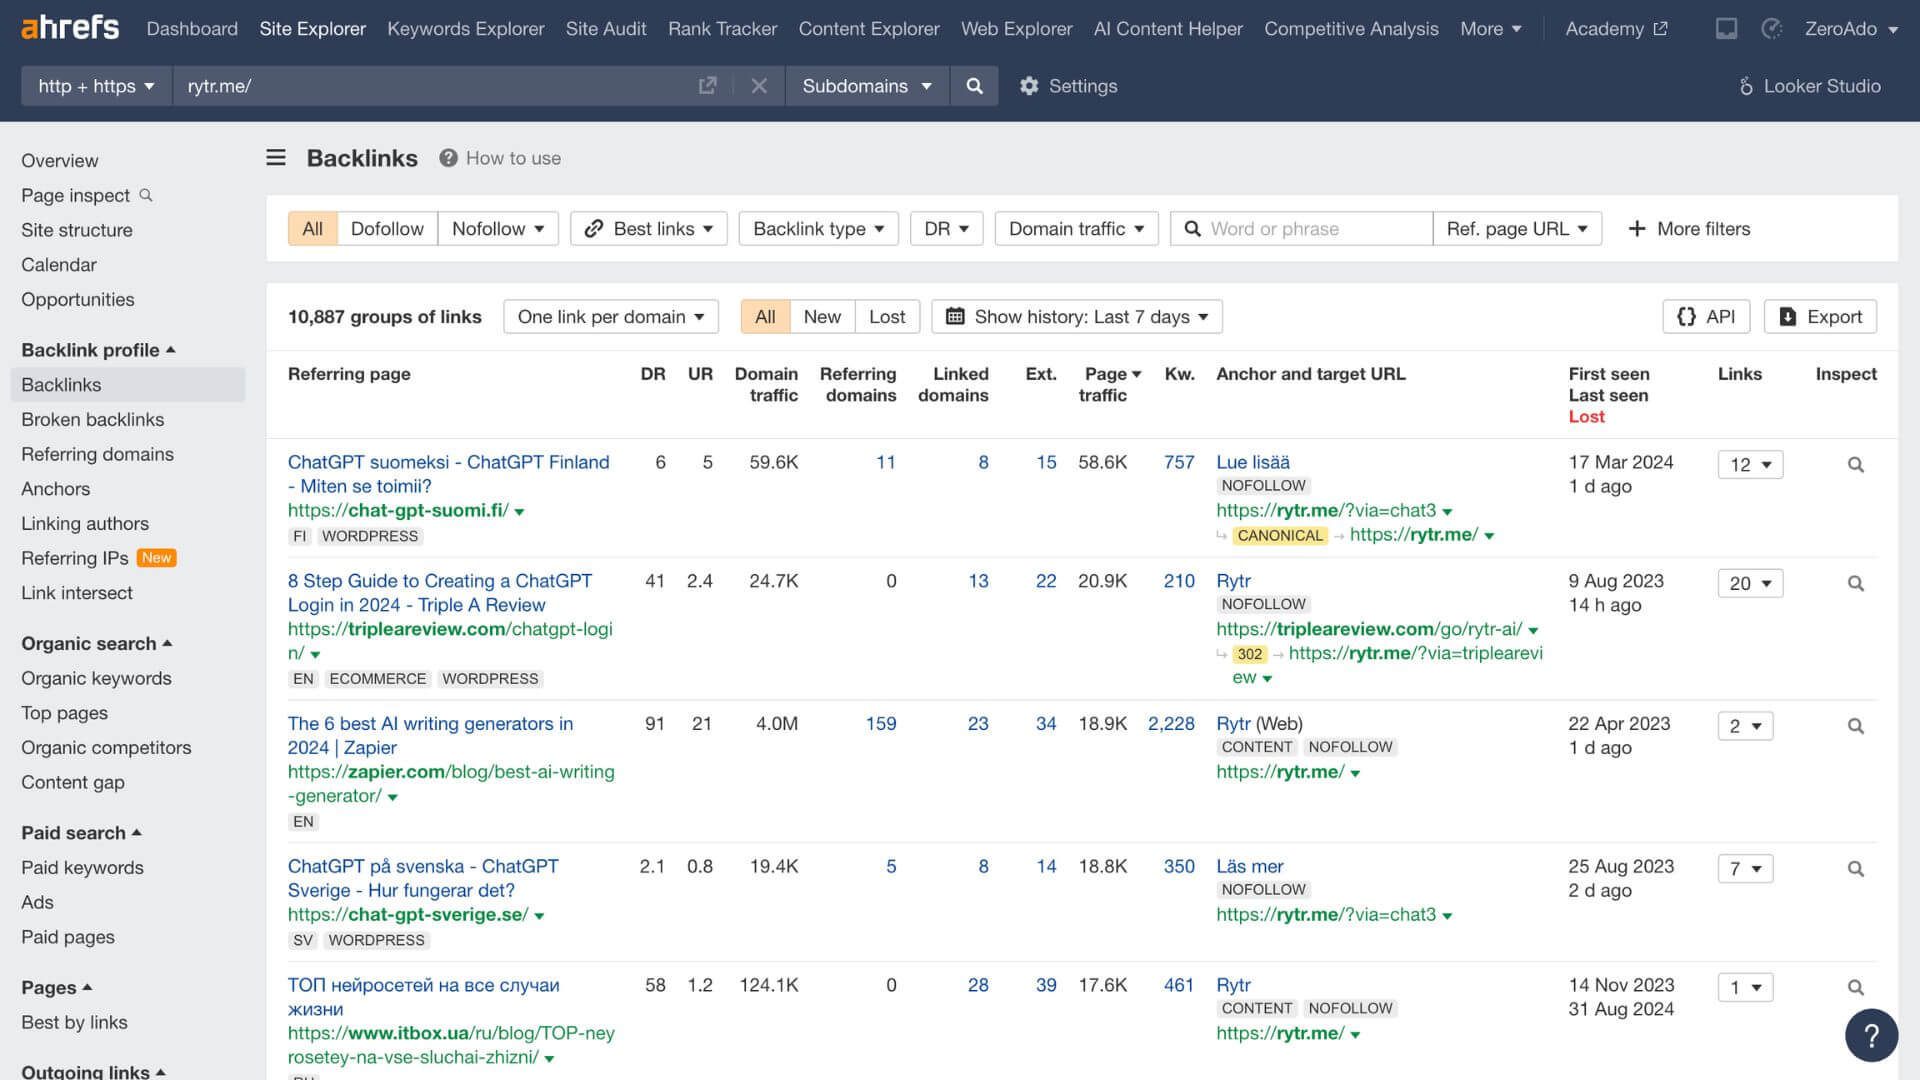Select All in New/Lost toggle

(x=765, y=317)
